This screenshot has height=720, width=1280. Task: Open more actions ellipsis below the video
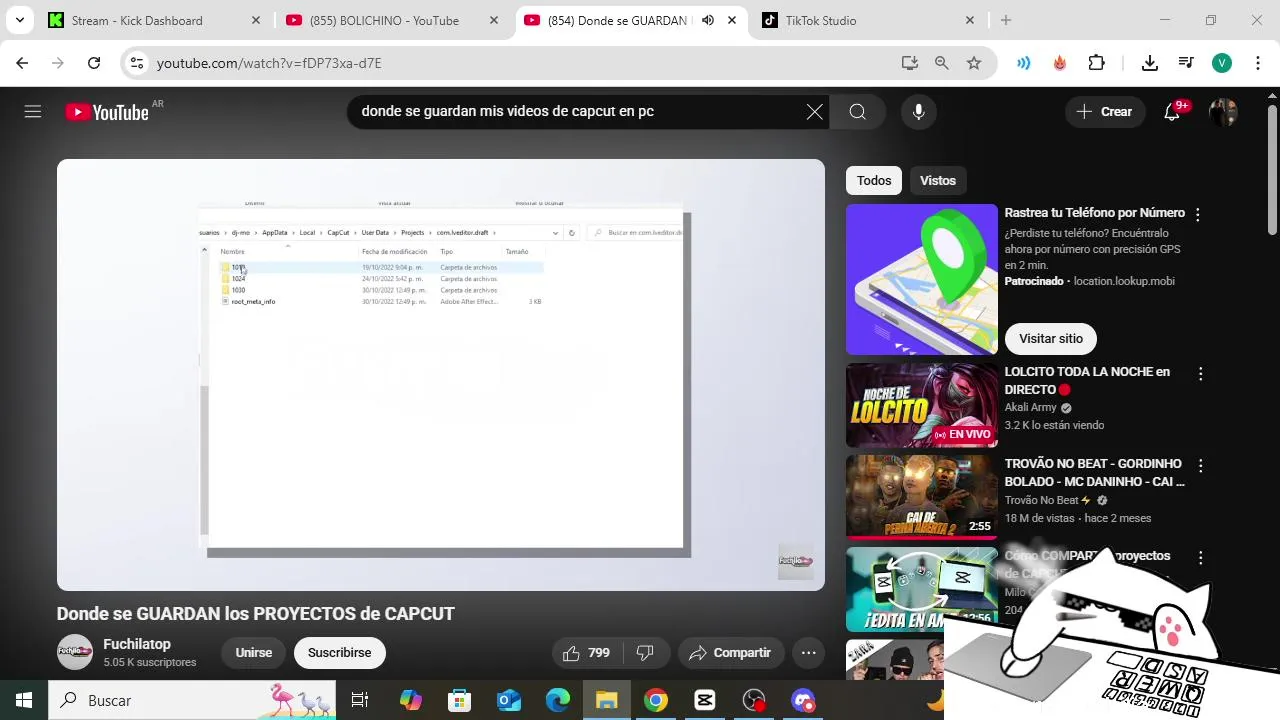click(809, 653)
